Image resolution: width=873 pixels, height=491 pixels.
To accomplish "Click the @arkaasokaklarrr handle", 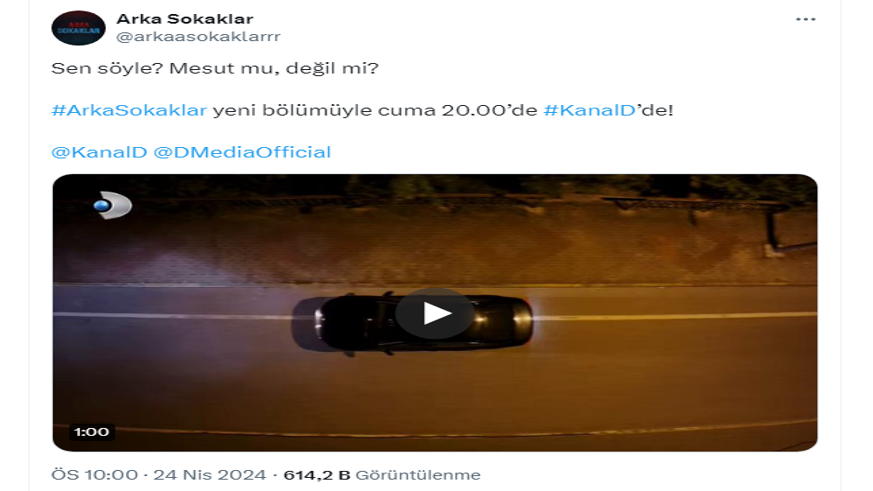I will click(198, 37).
